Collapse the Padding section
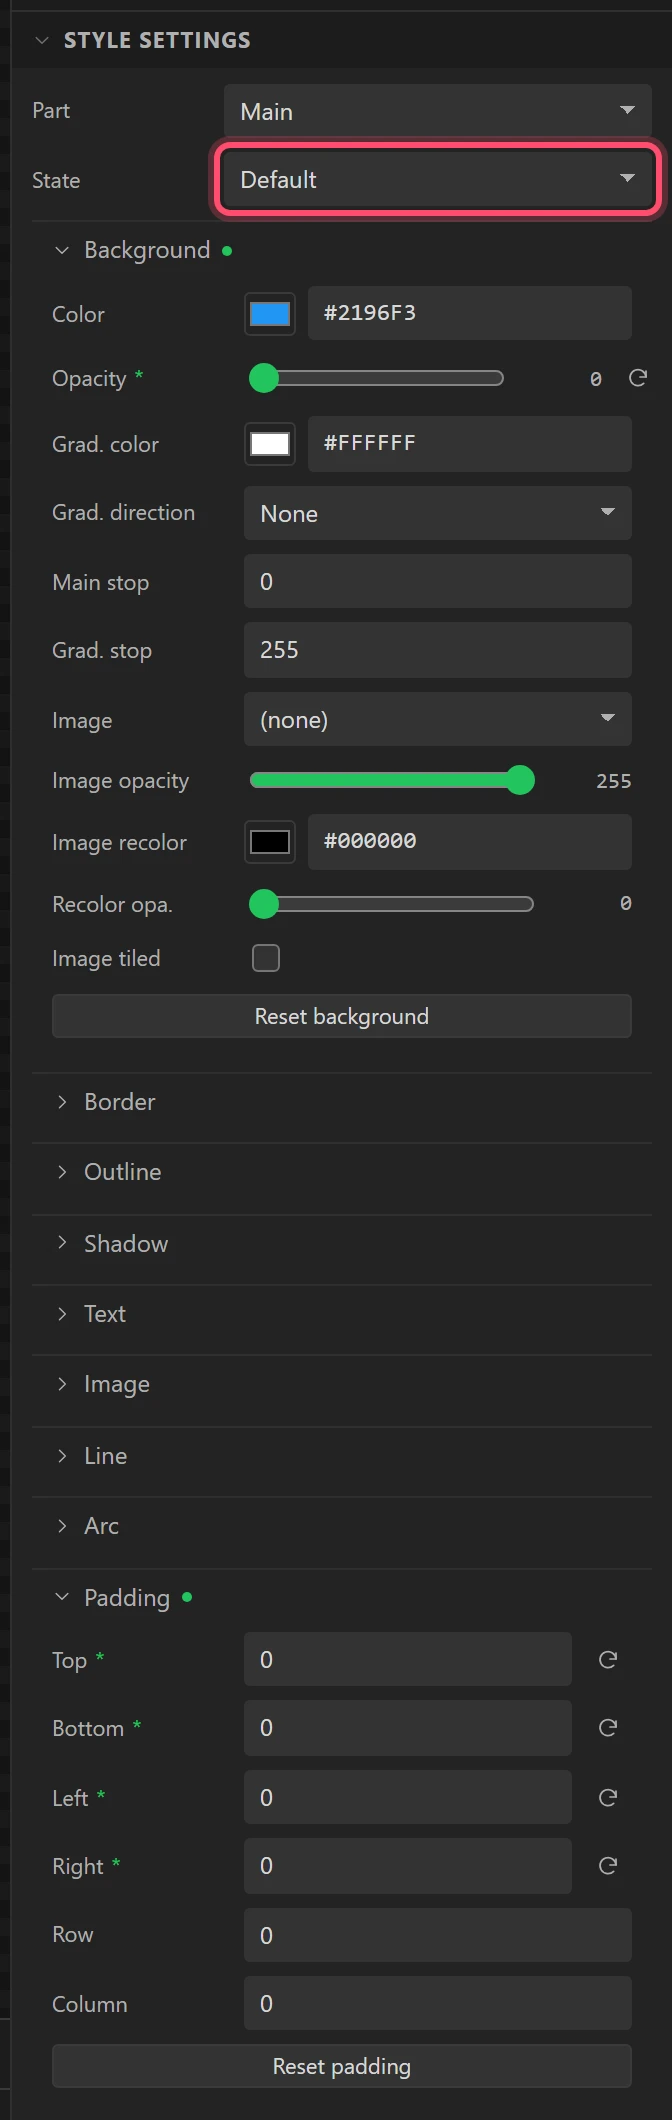The height and width of the screenshot is (2120, 672). (62, 1598)
